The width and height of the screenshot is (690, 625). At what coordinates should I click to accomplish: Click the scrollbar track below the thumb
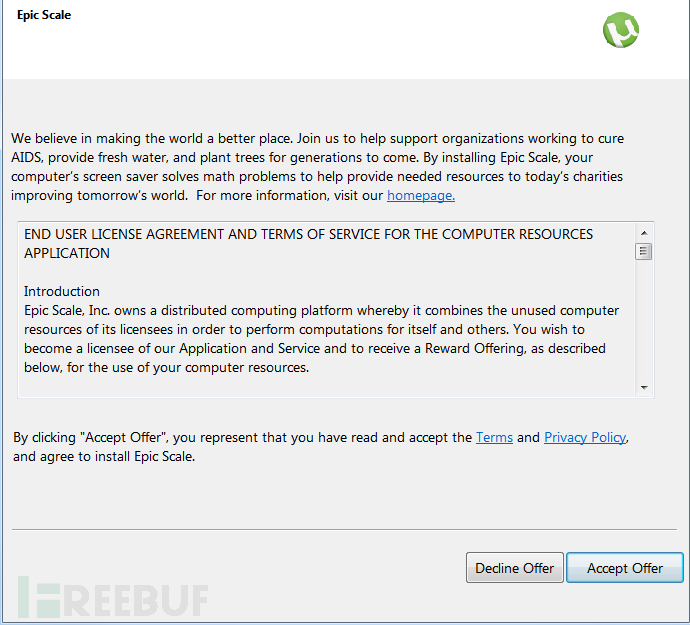click(644, 320)
